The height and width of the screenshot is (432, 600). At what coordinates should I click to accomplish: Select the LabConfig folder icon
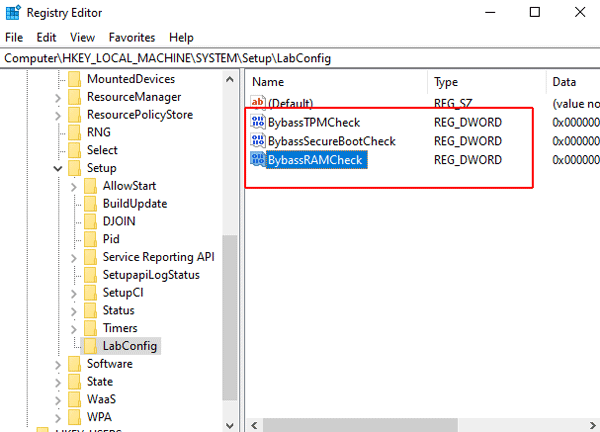click(91, 346)
